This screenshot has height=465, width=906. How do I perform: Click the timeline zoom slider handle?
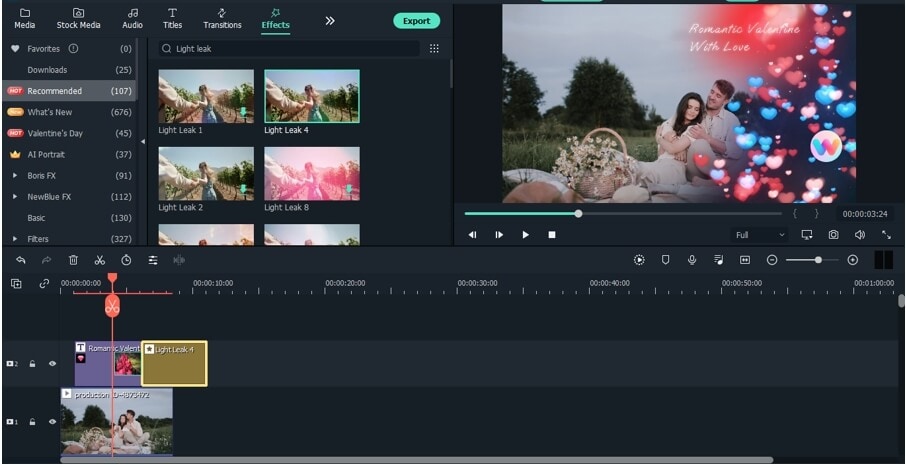click(818, 260)
